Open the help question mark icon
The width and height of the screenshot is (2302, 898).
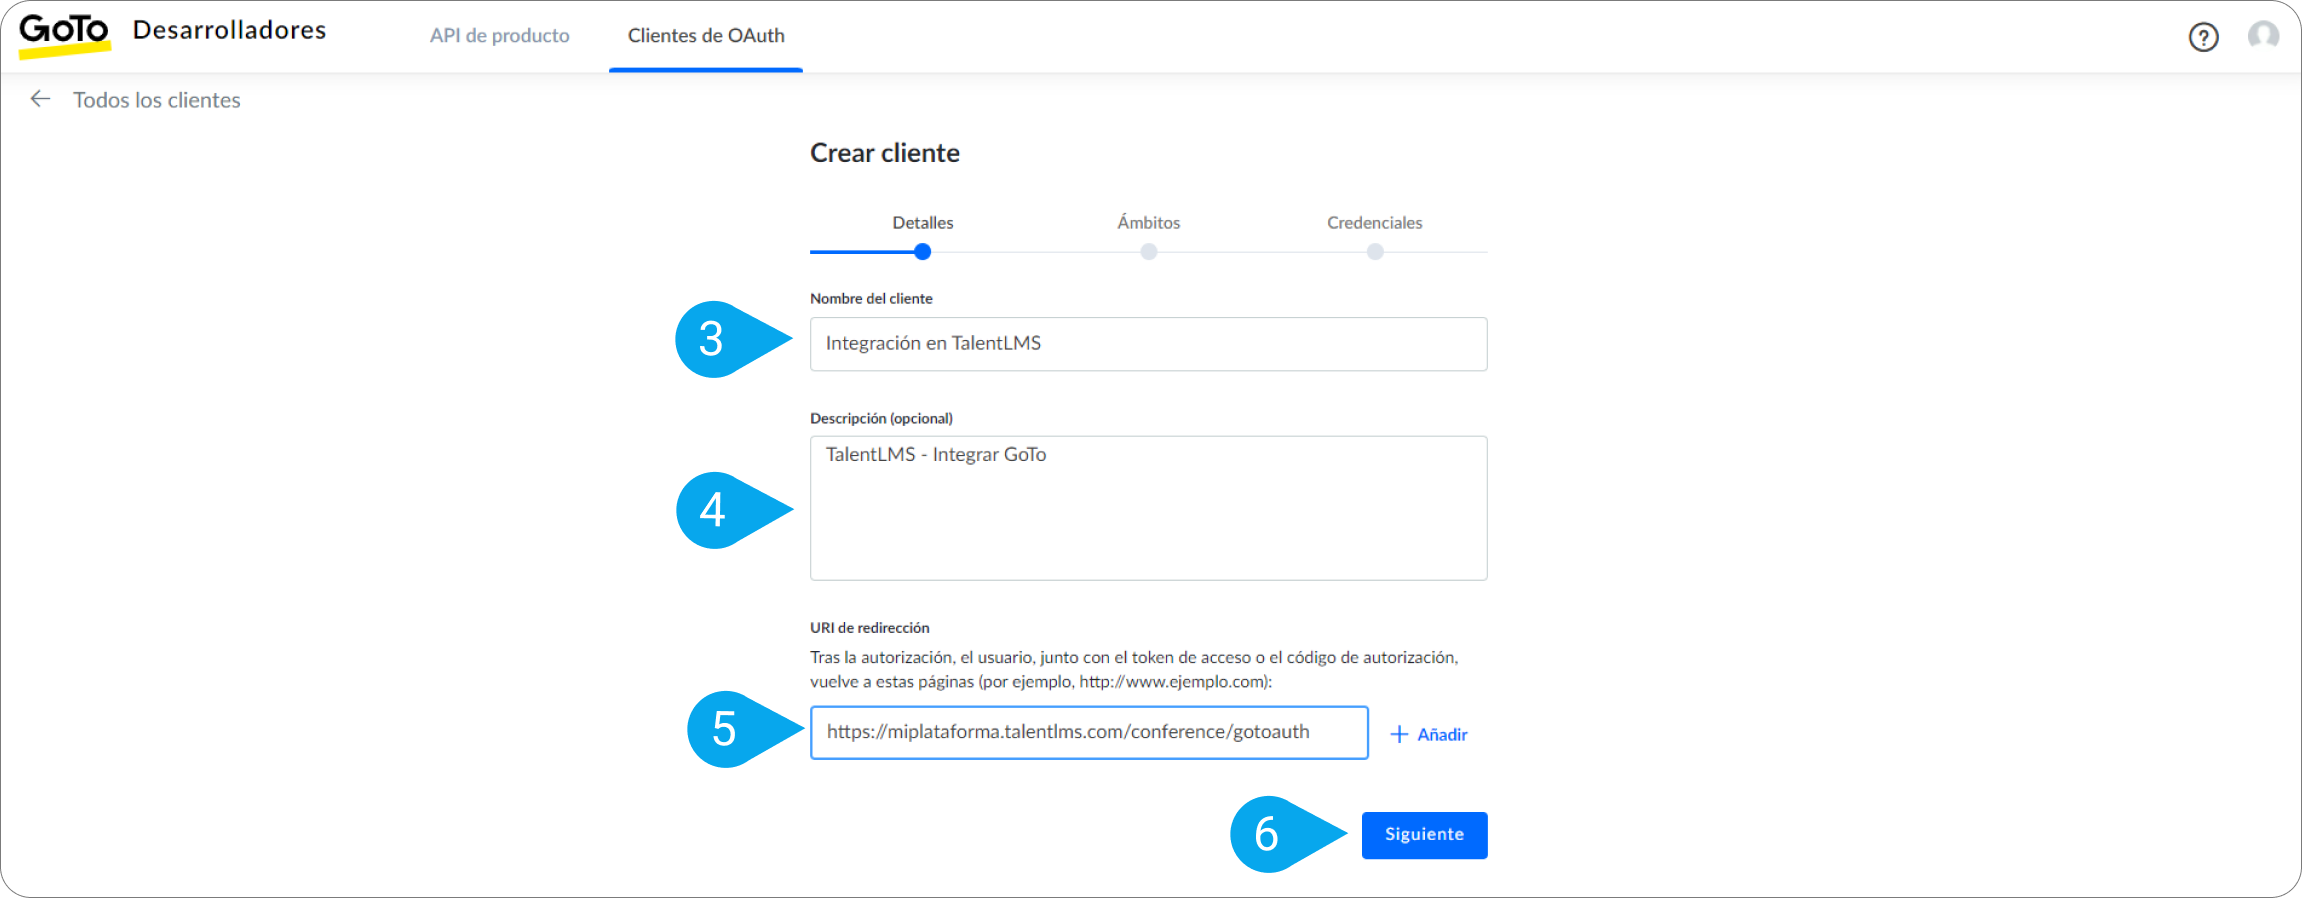point(2203,37)
